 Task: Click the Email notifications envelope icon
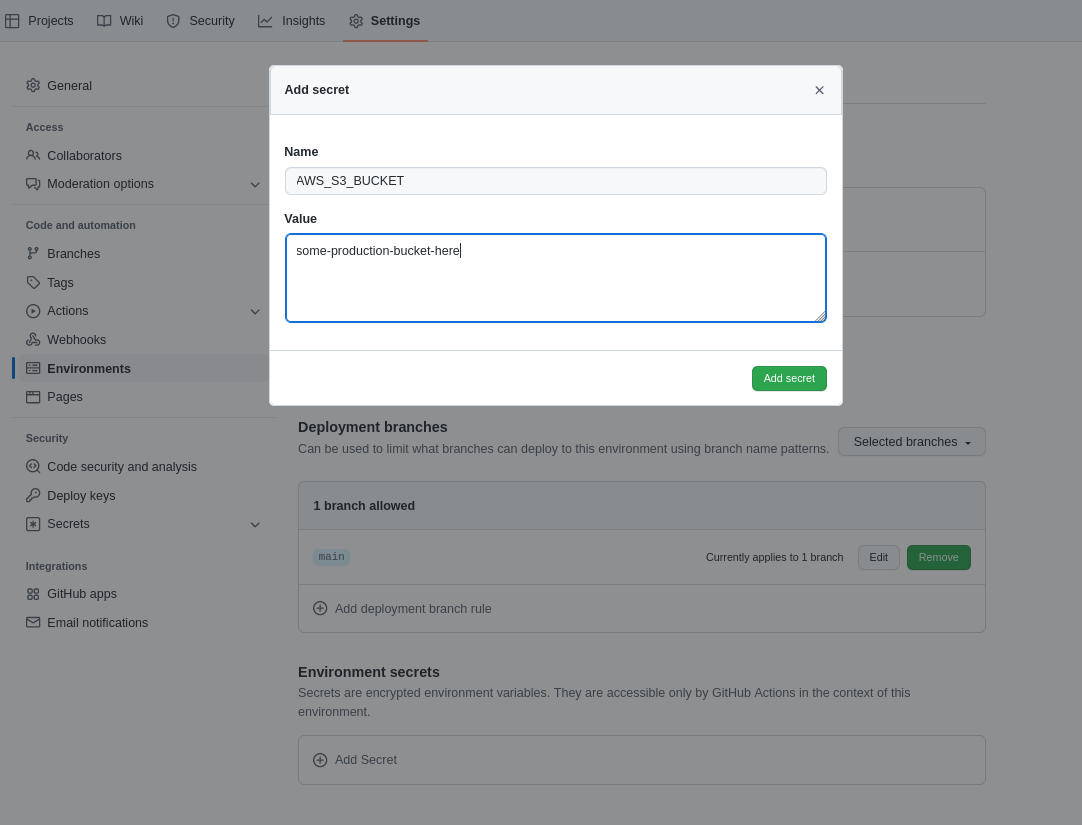[33, 622]
